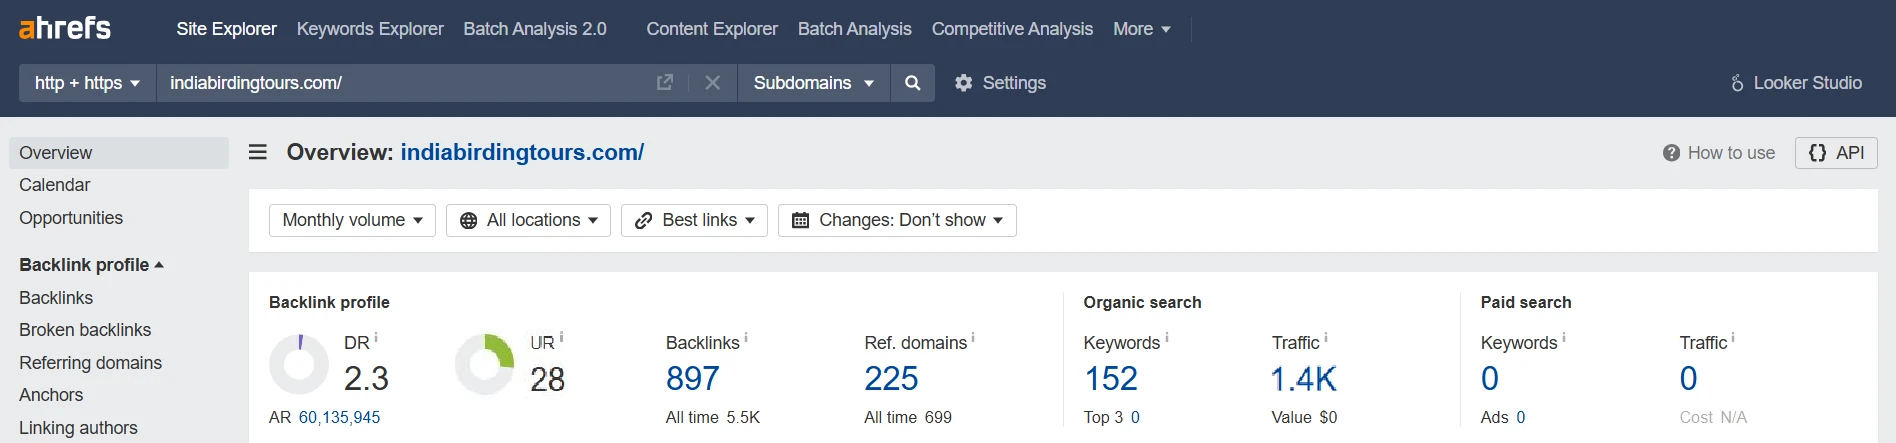1896x443 pixels.
Task: Open the All locations dropdown
Action: (x=528, y=220)
